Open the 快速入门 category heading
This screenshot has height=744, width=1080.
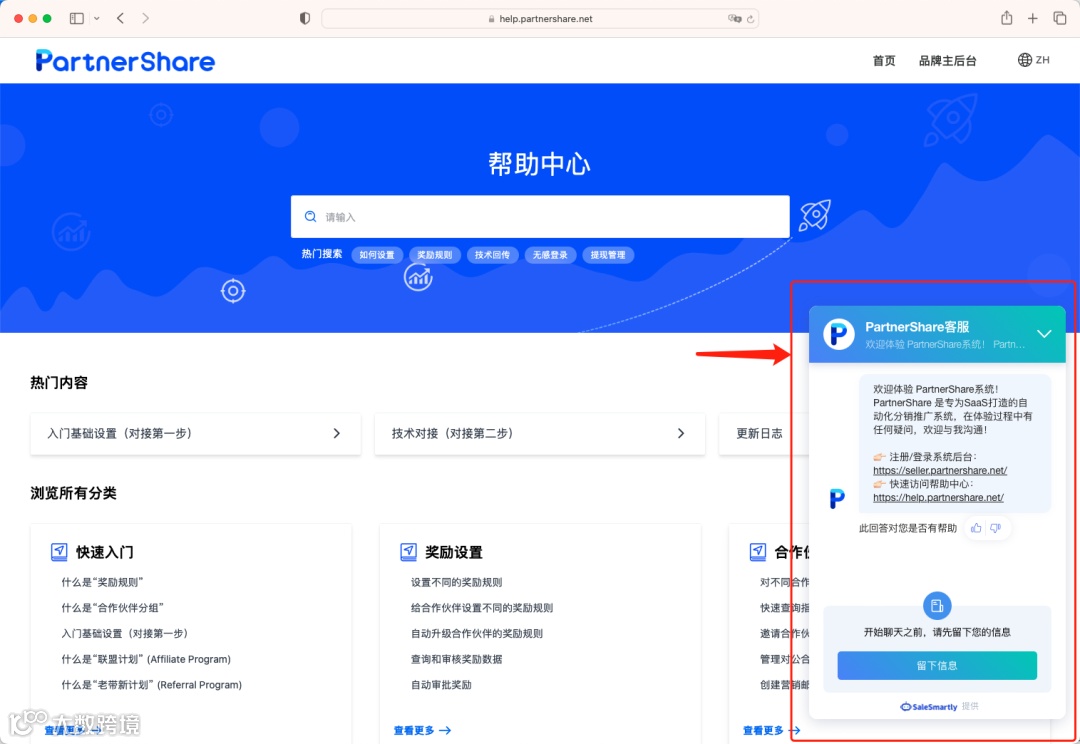click(105, 552)
